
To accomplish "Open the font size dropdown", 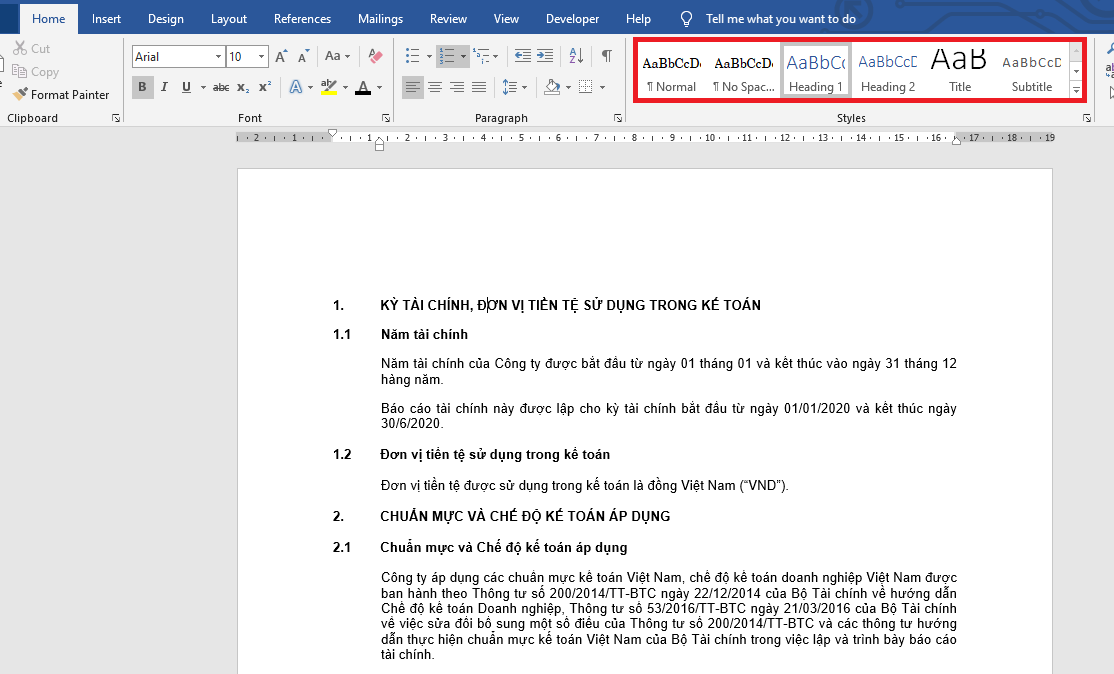I will click(x=261, y=57).
